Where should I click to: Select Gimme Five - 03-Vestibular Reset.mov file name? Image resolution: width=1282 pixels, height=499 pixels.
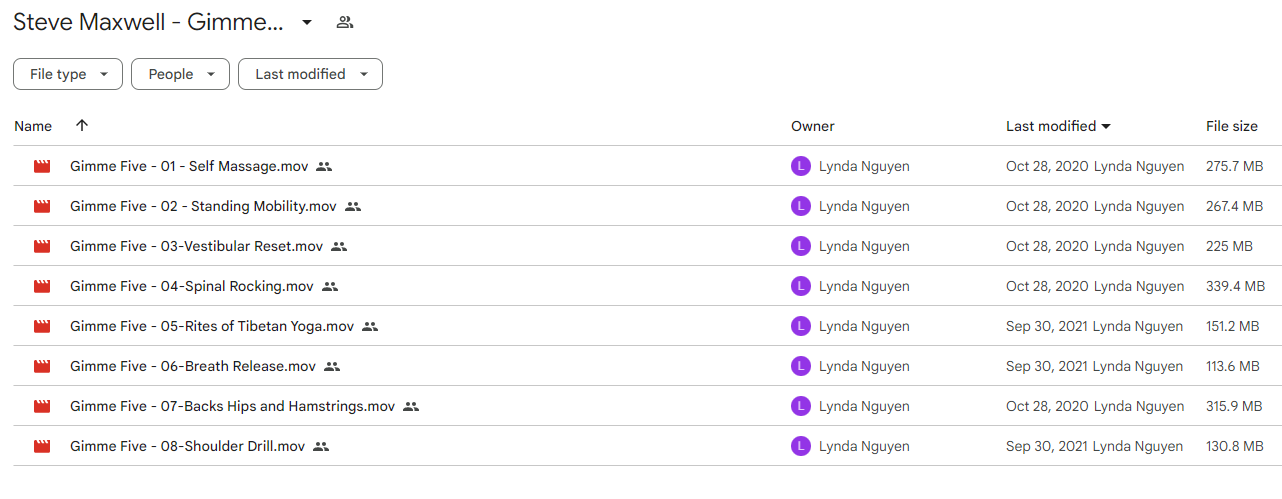click(196, 247)
